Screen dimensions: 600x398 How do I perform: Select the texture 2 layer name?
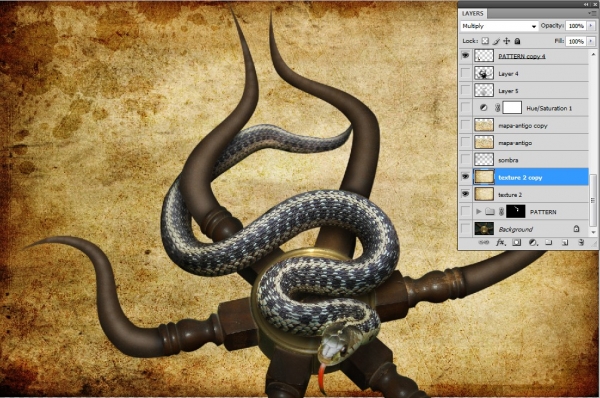510,195
